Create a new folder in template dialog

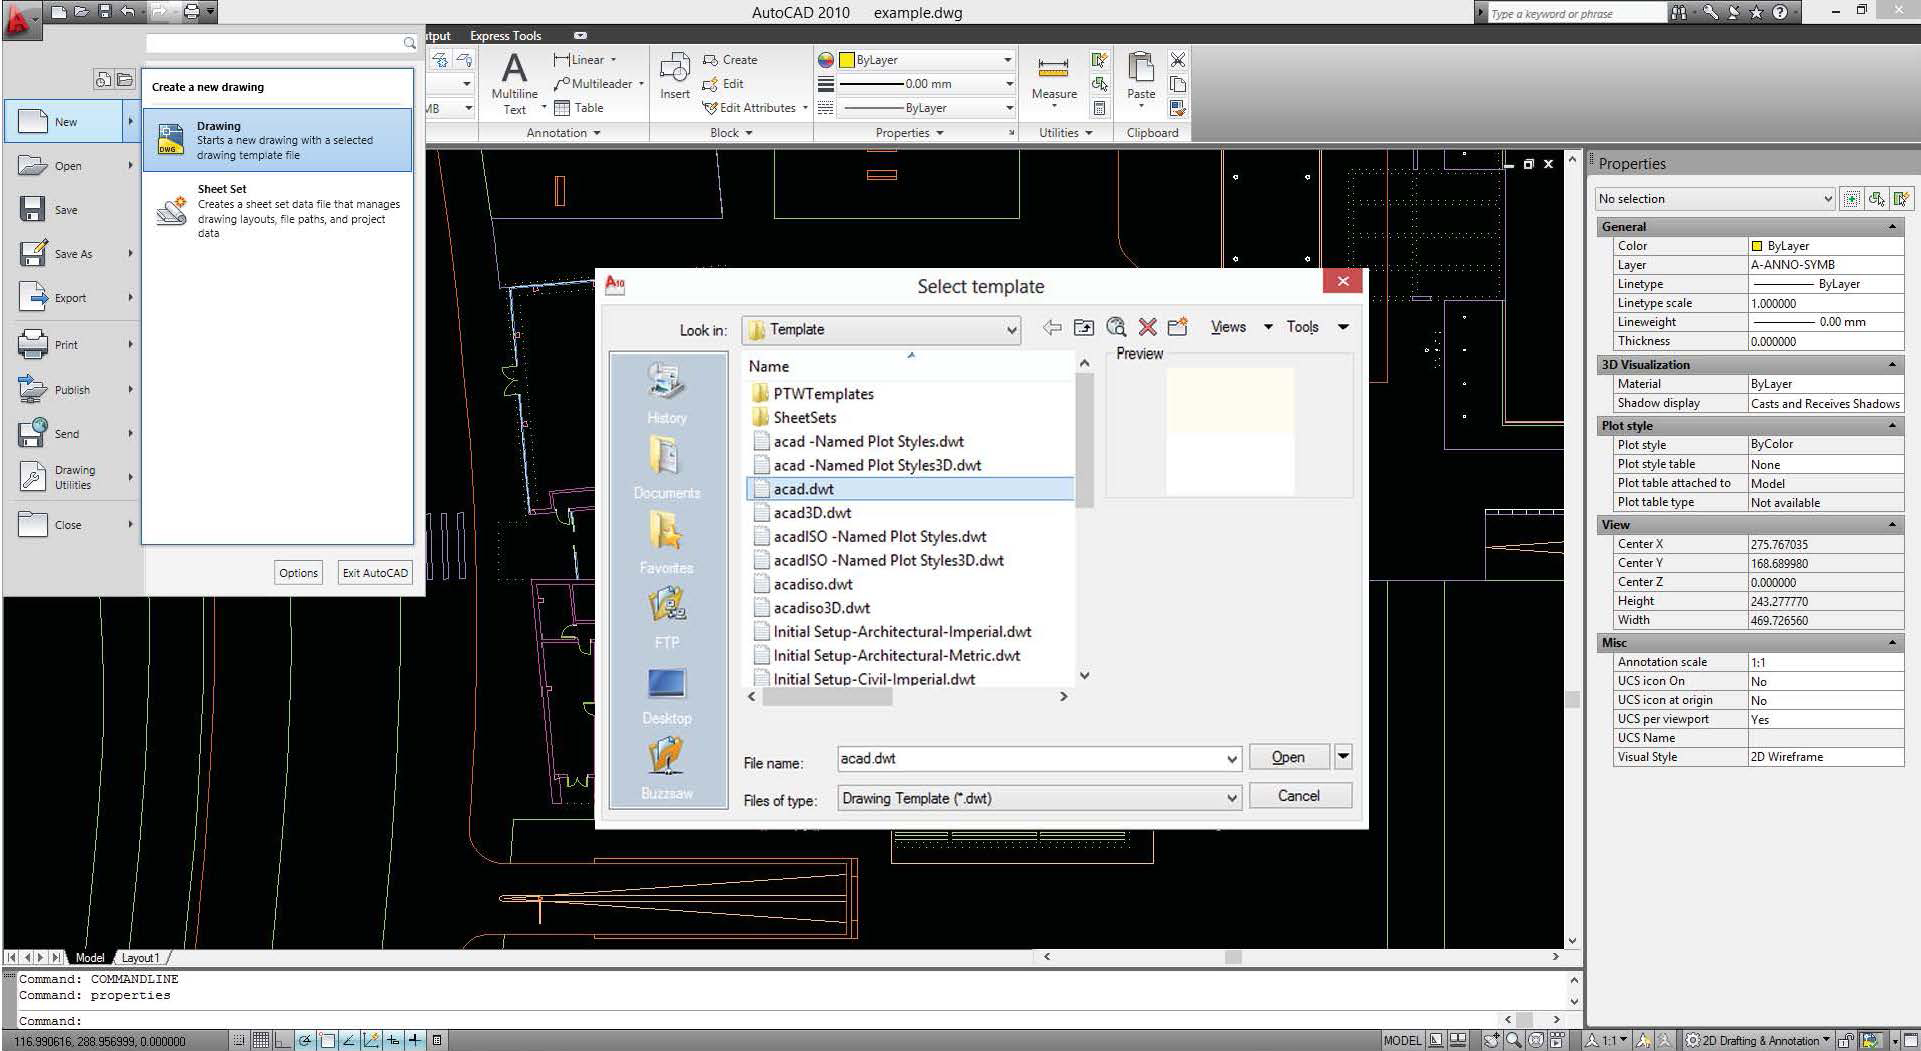click(x=1178, y=327)
